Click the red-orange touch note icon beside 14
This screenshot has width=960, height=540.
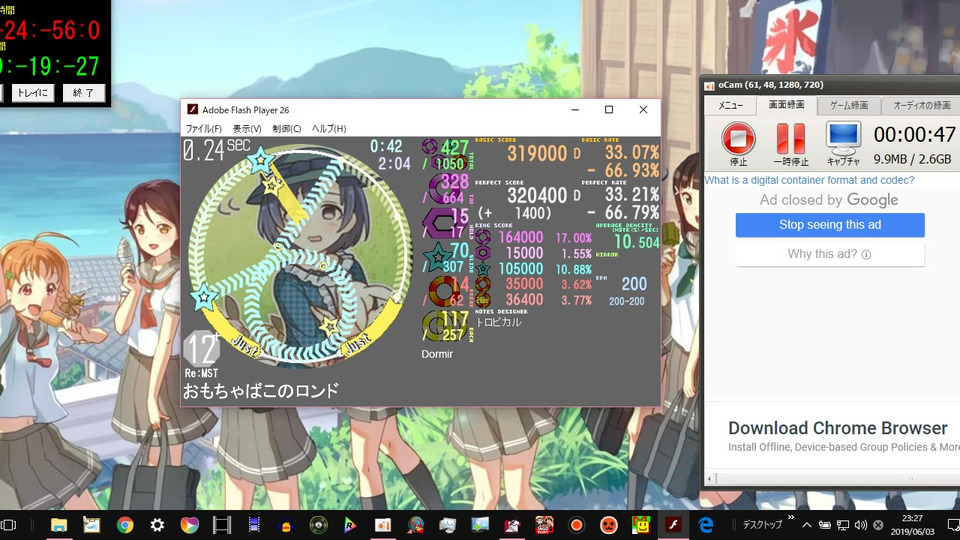click(443, 291)
